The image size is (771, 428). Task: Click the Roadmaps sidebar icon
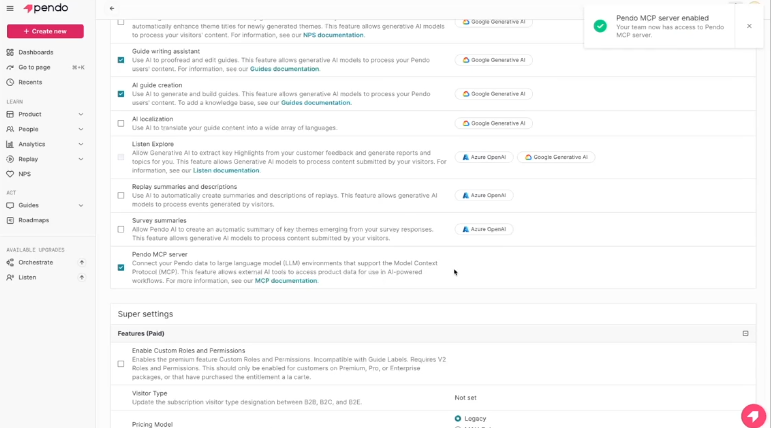(x=10, y=220)
